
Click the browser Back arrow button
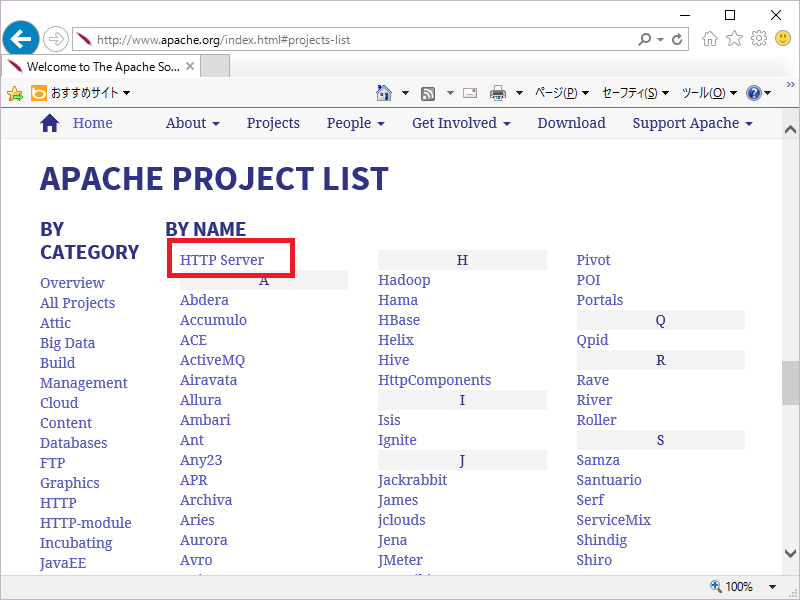click(21, 39)
